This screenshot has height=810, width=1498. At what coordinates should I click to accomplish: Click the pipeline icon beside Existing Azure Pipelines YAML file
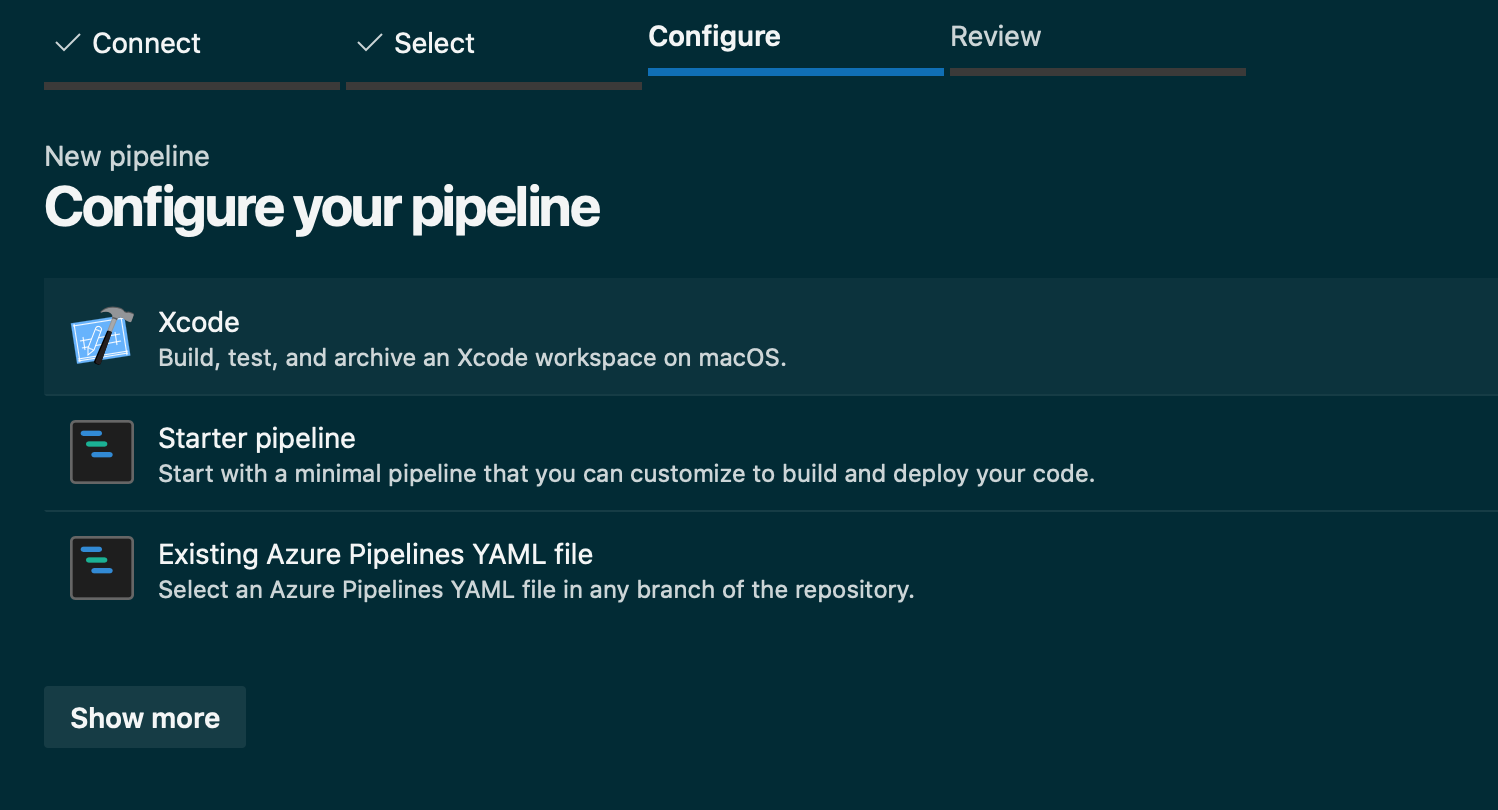pyautogui.click(x=101, y=568)
